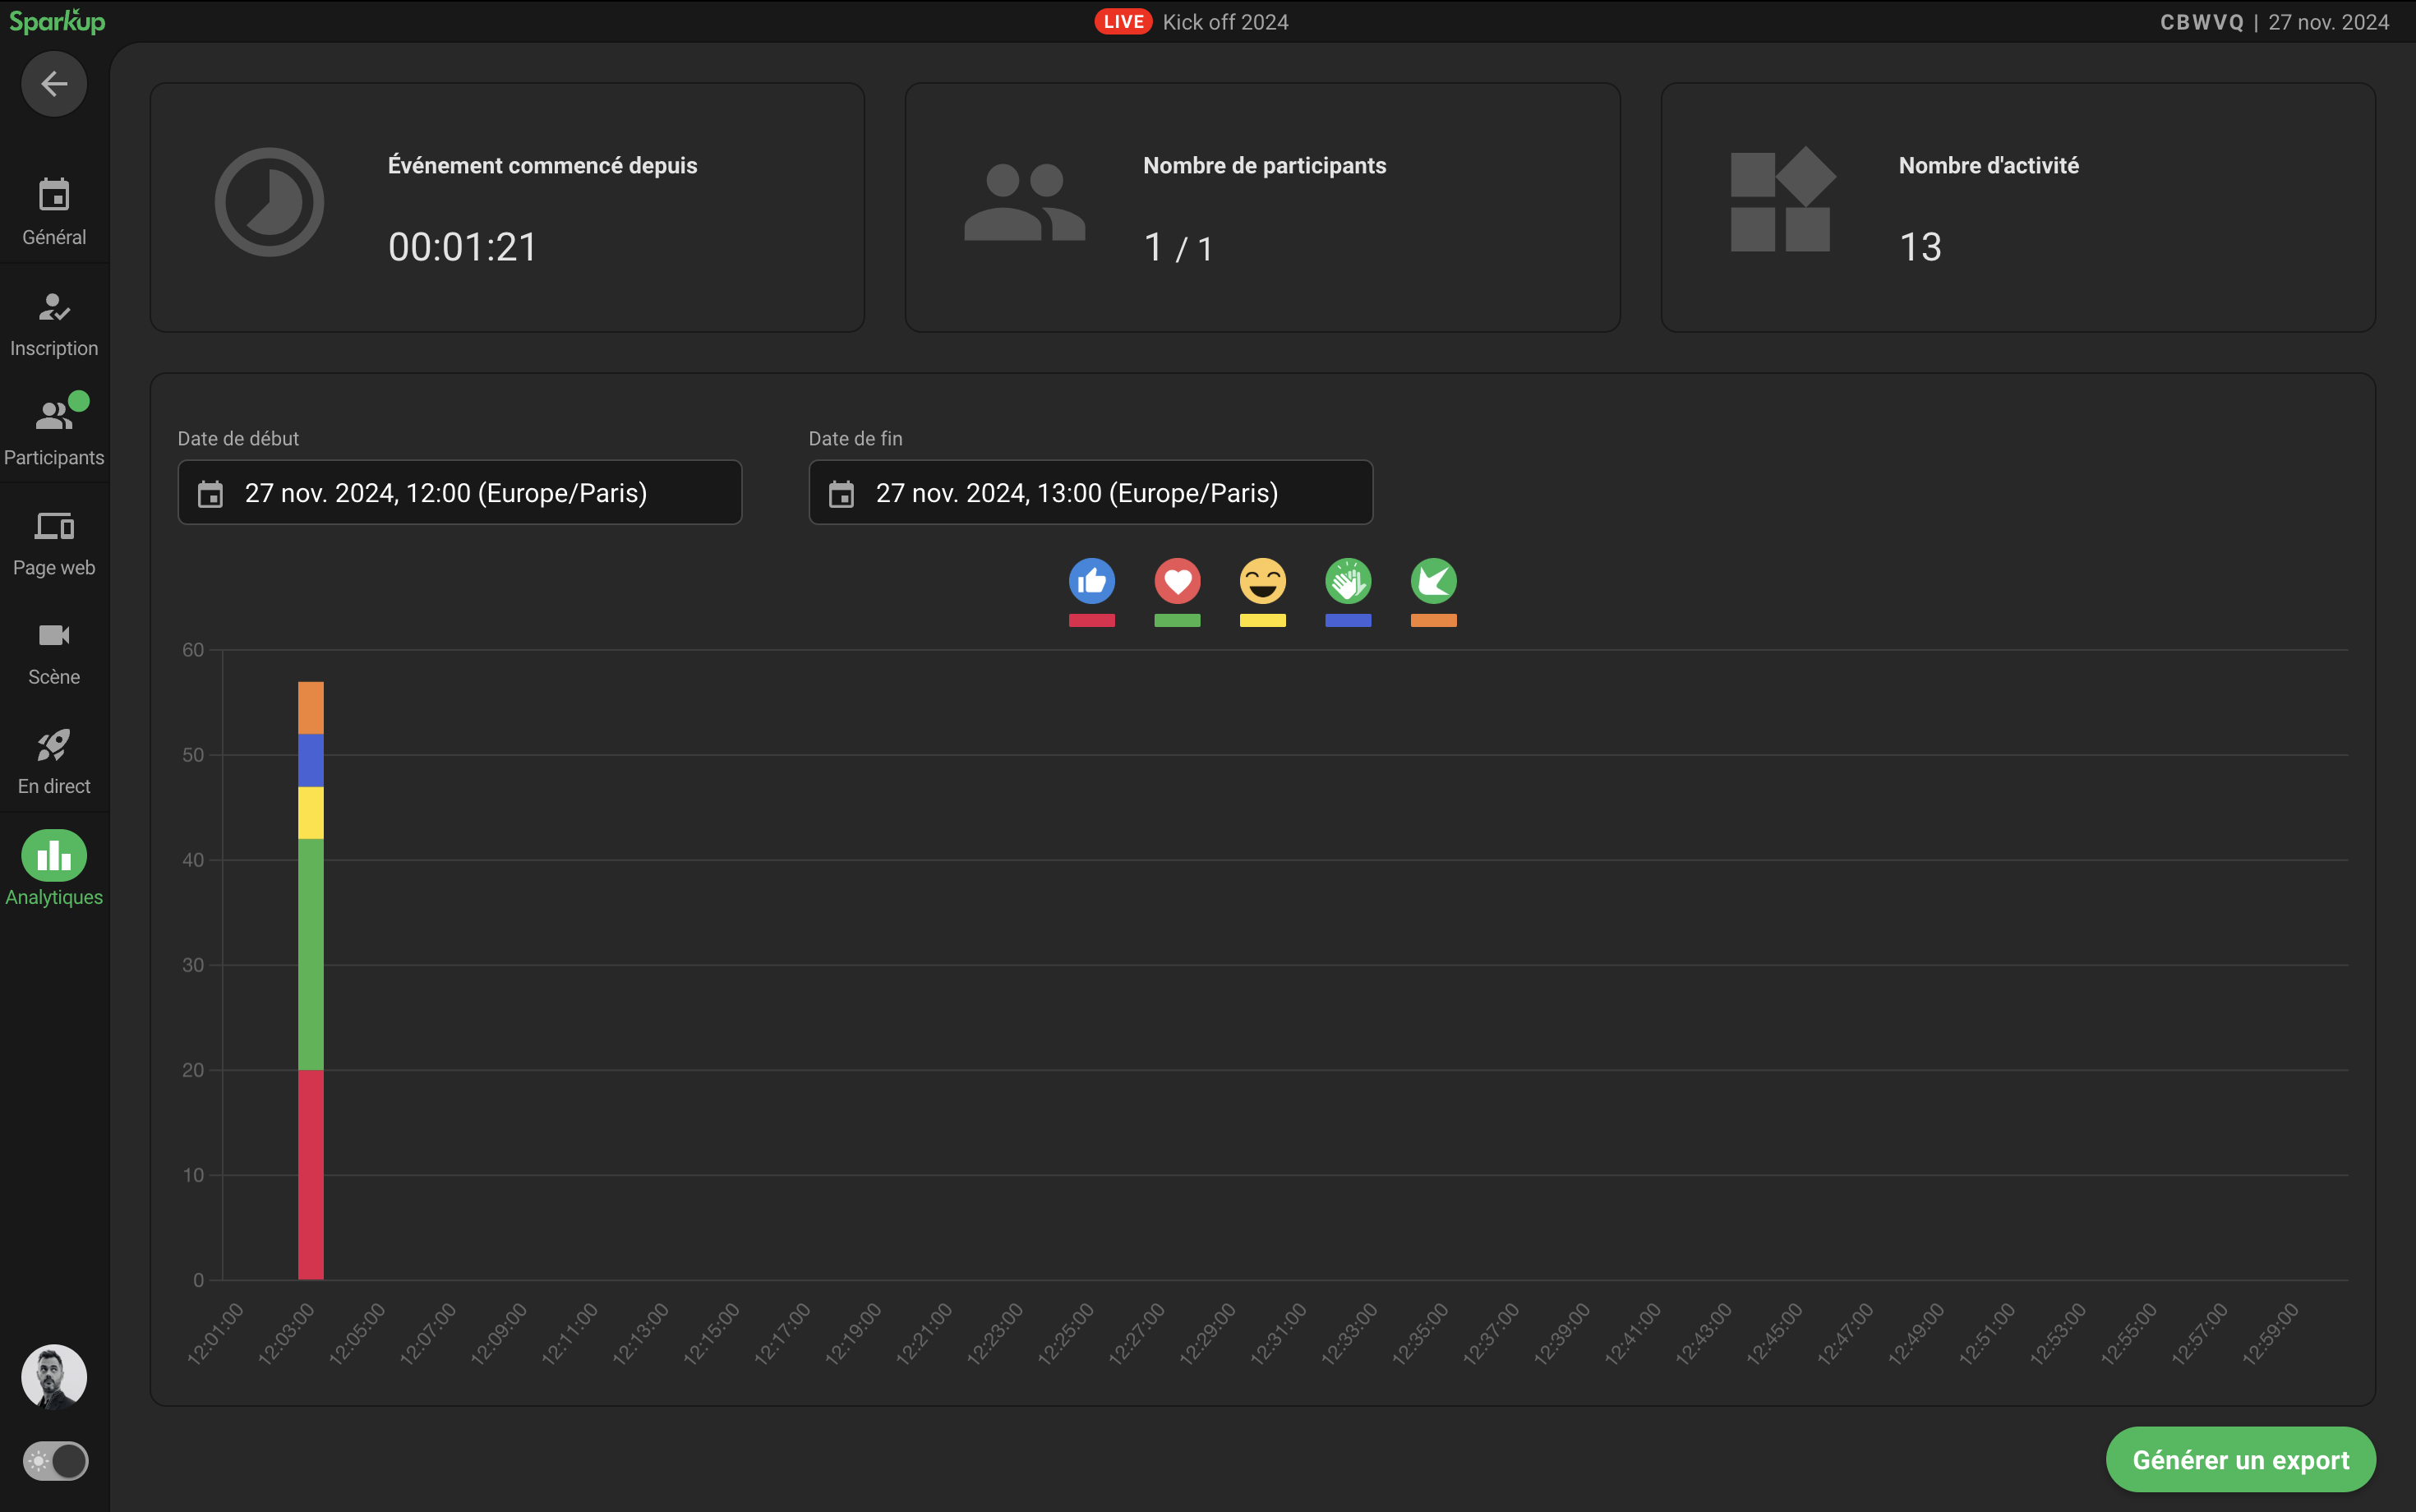The height and width of the screenshot is (1512, 2416).
Task: Go to the Inscription section
Action: click(54, 323)
